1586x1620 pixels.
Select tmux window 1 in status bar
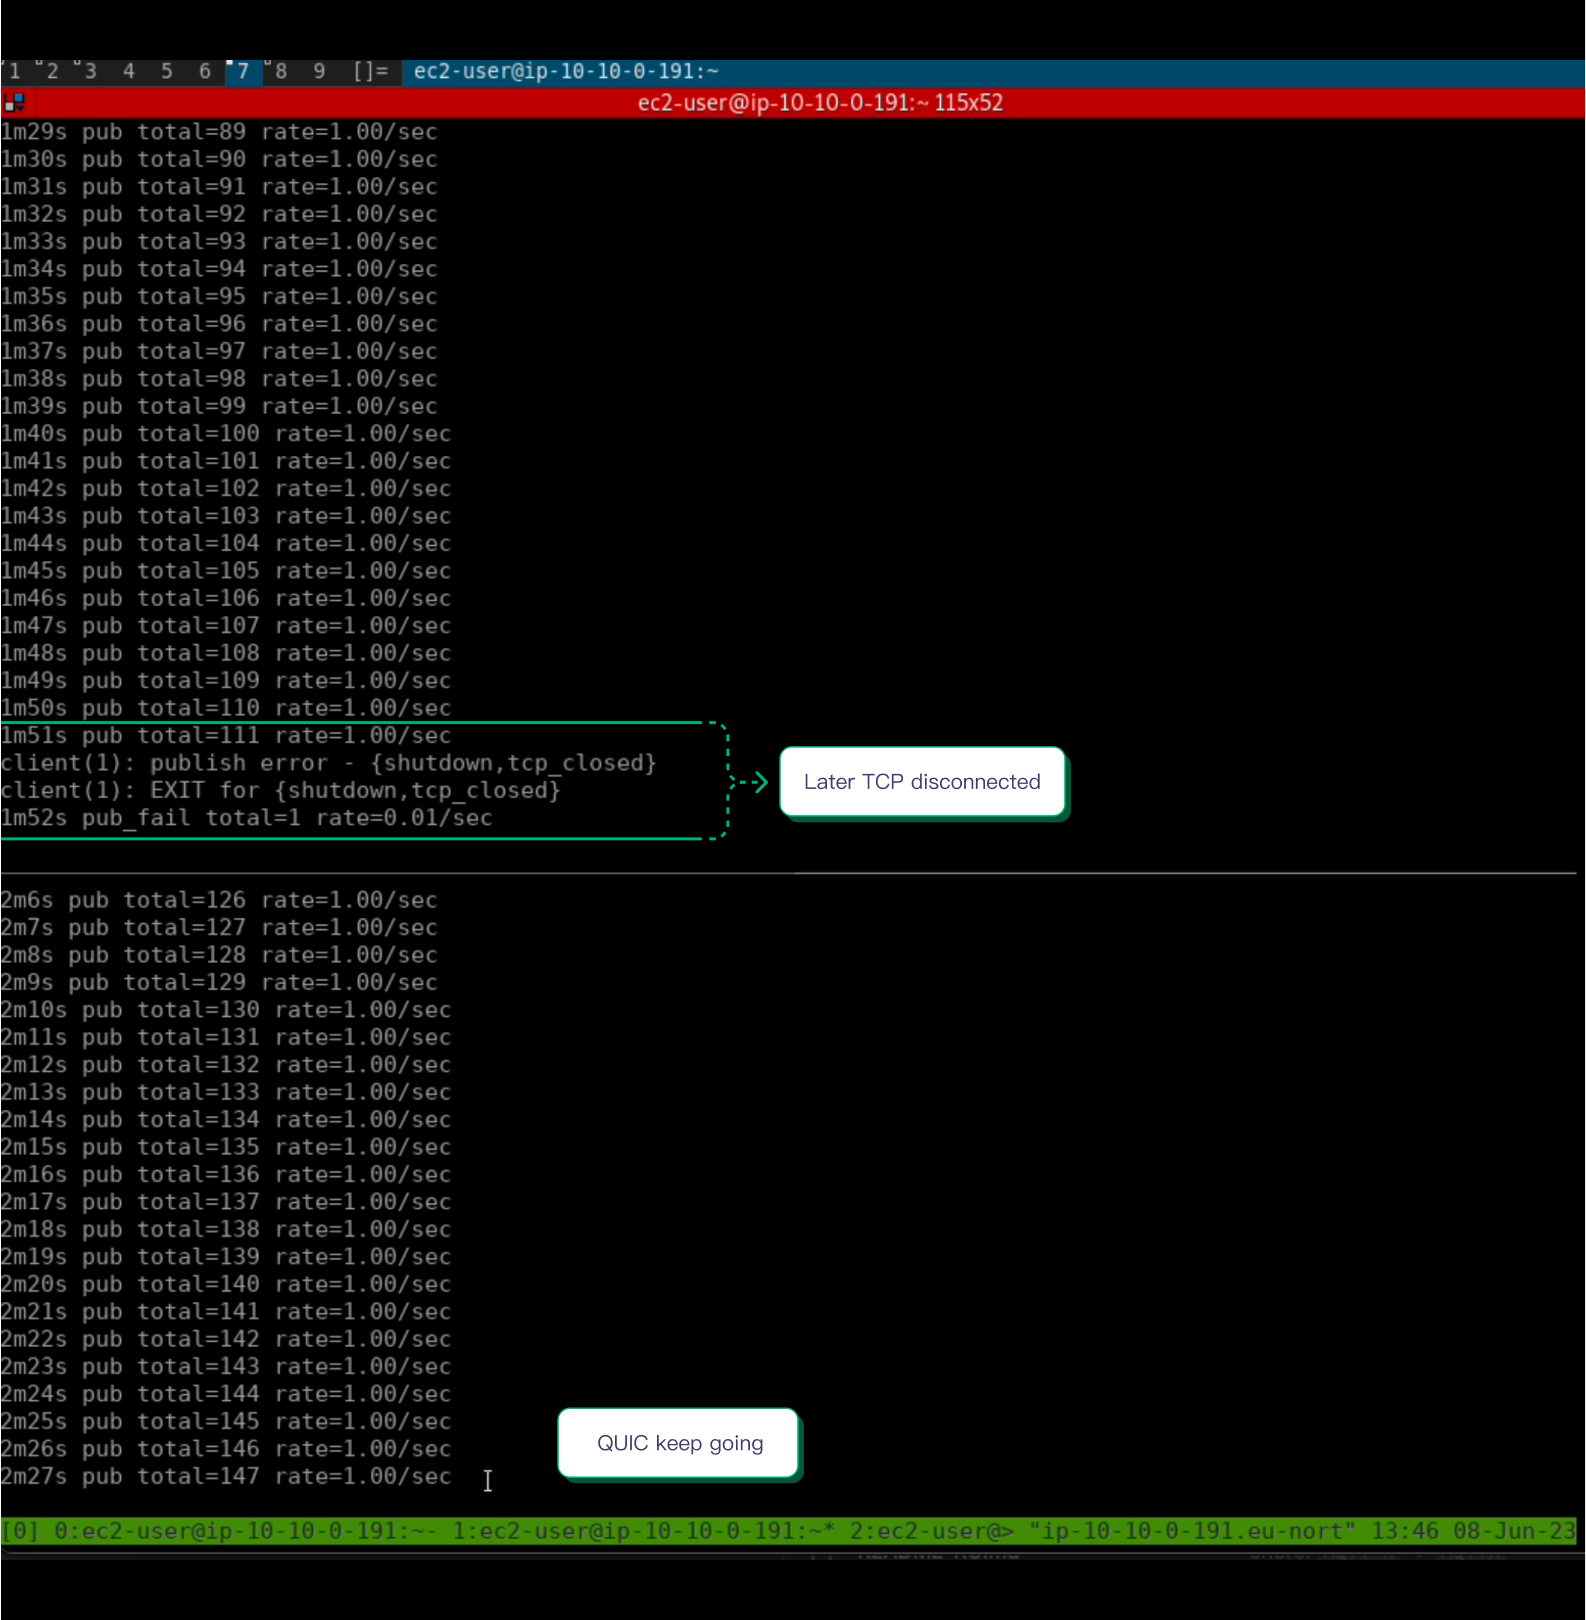coord(640,1531)
